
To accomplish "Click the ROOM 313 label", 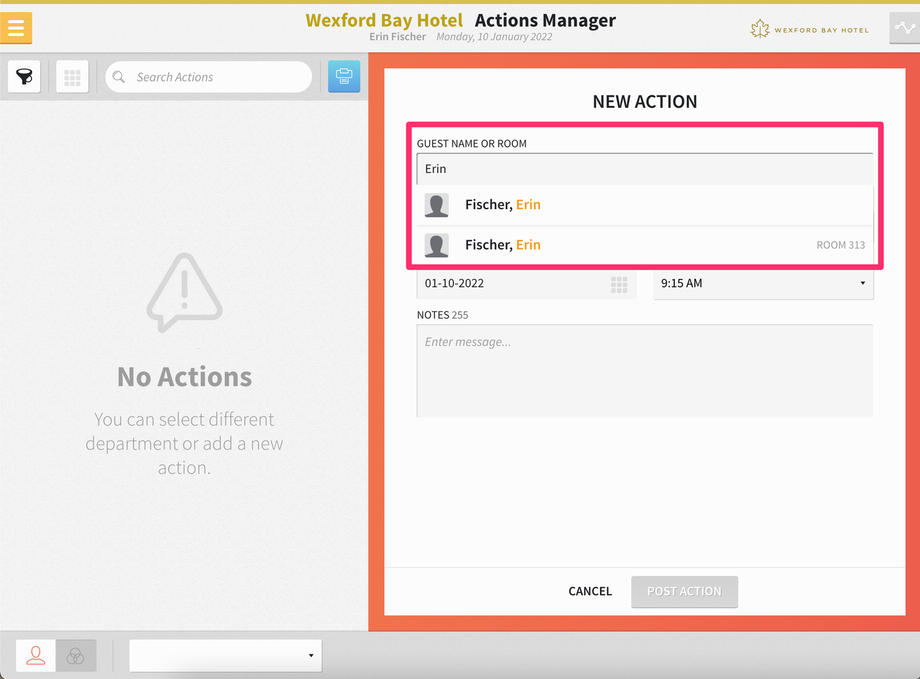I will 840,245.
